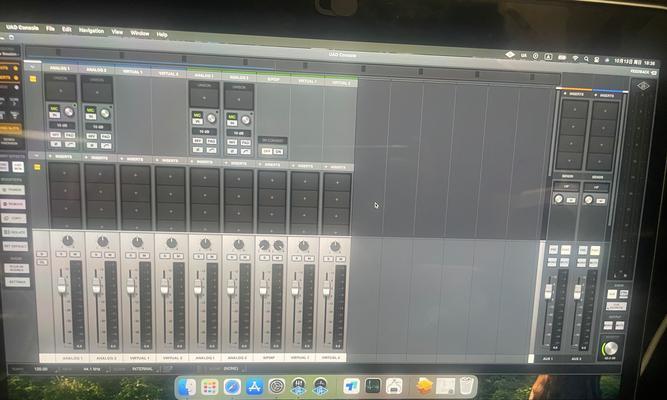Open the View menu

pos(117,32)
